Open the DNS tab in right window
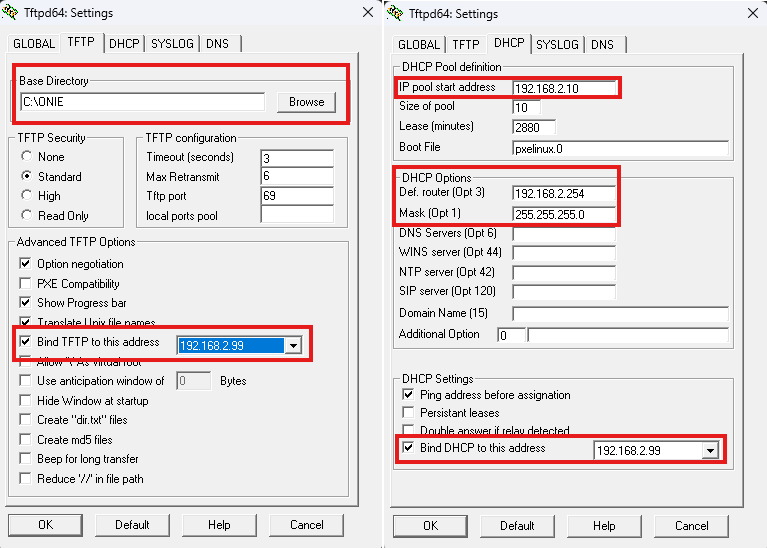 (x=602, y=45)
